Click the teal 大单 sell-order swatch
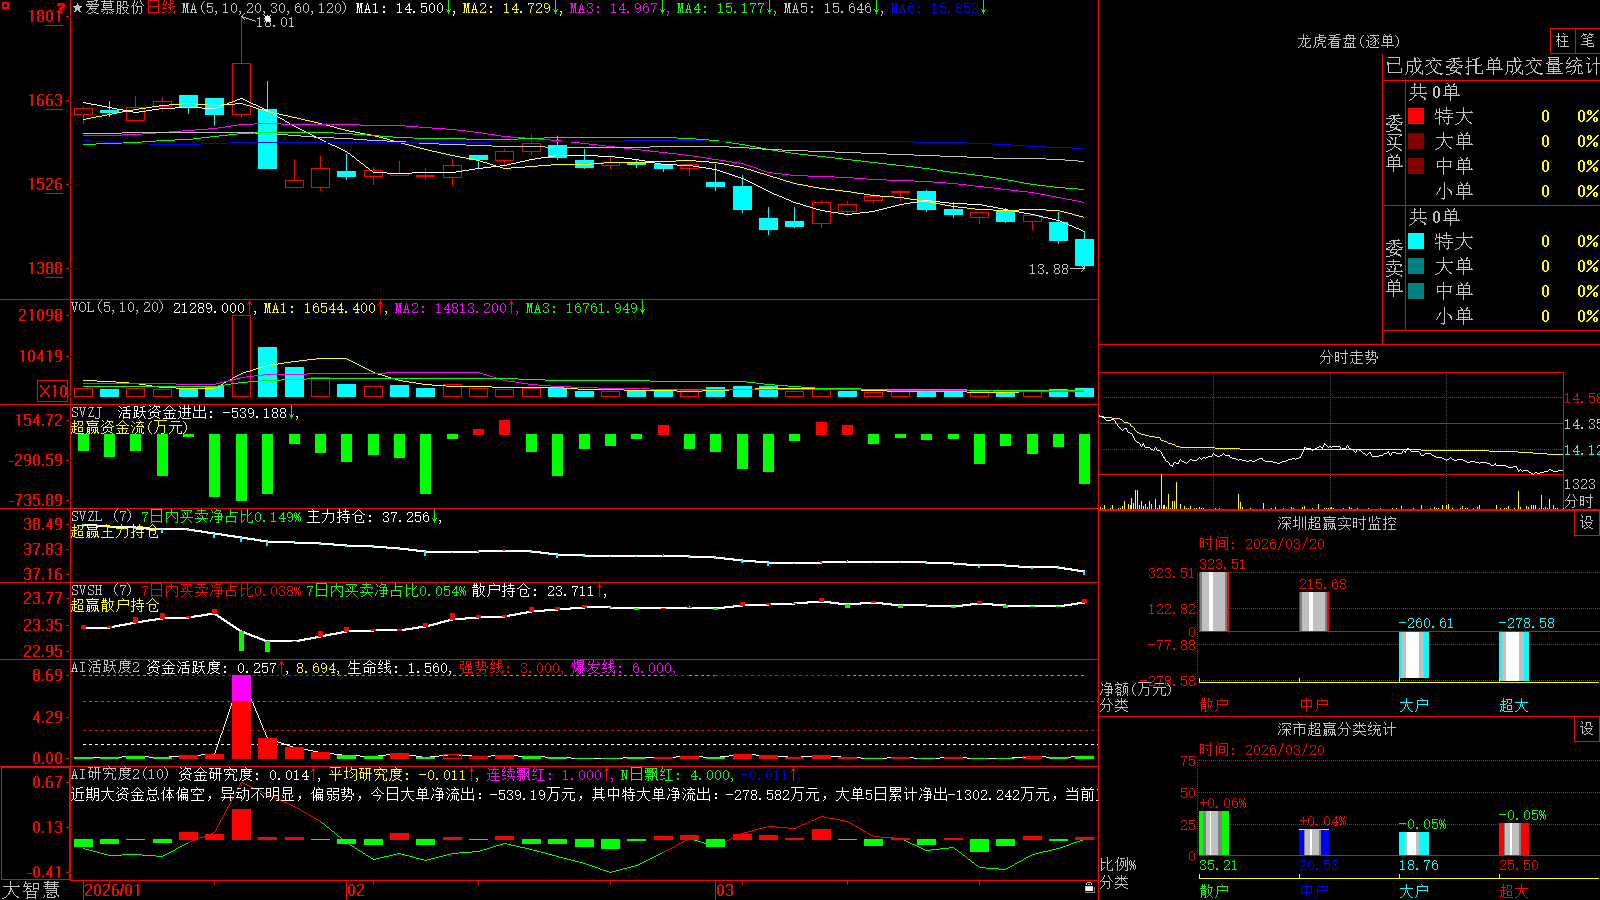 coord(1416,266)
